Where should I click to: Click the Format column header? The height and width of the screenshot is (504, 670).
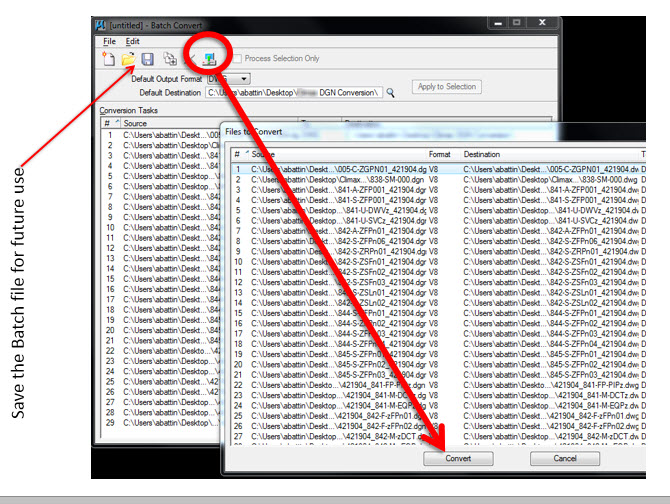tap(440, 155)
